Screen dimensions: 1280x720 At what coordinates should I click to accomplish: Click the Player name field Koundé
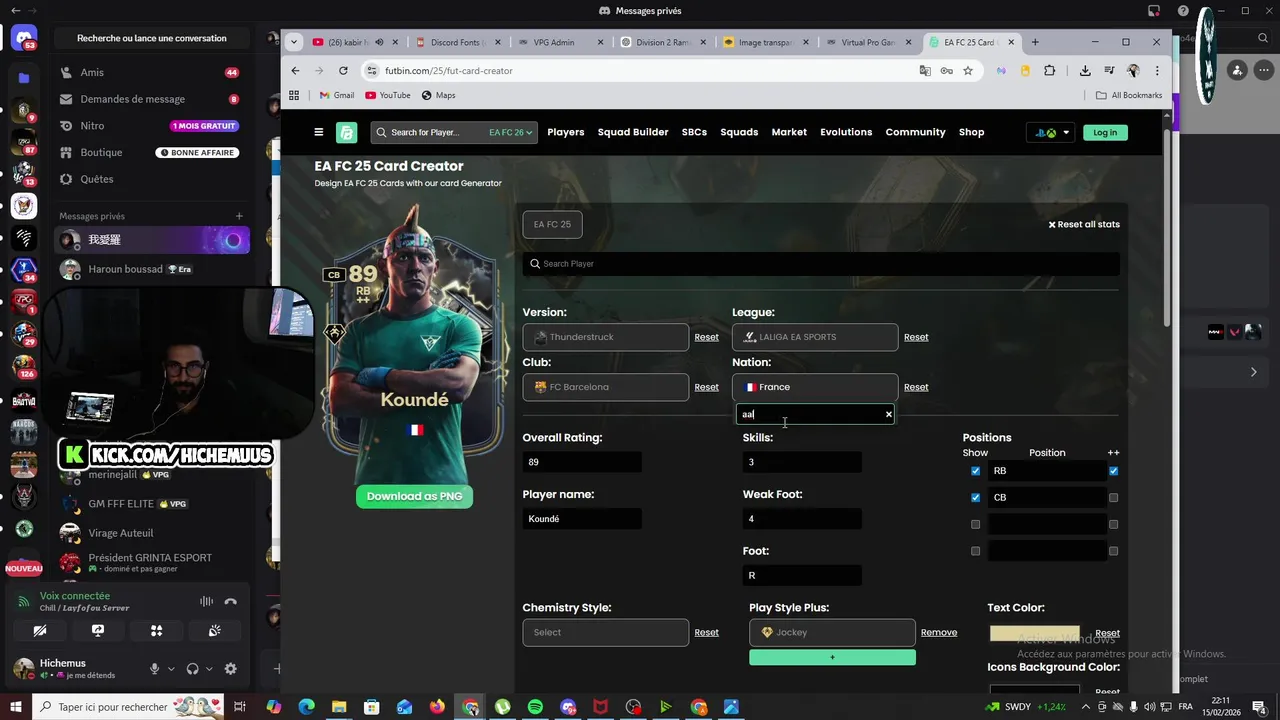coord(582,519)
